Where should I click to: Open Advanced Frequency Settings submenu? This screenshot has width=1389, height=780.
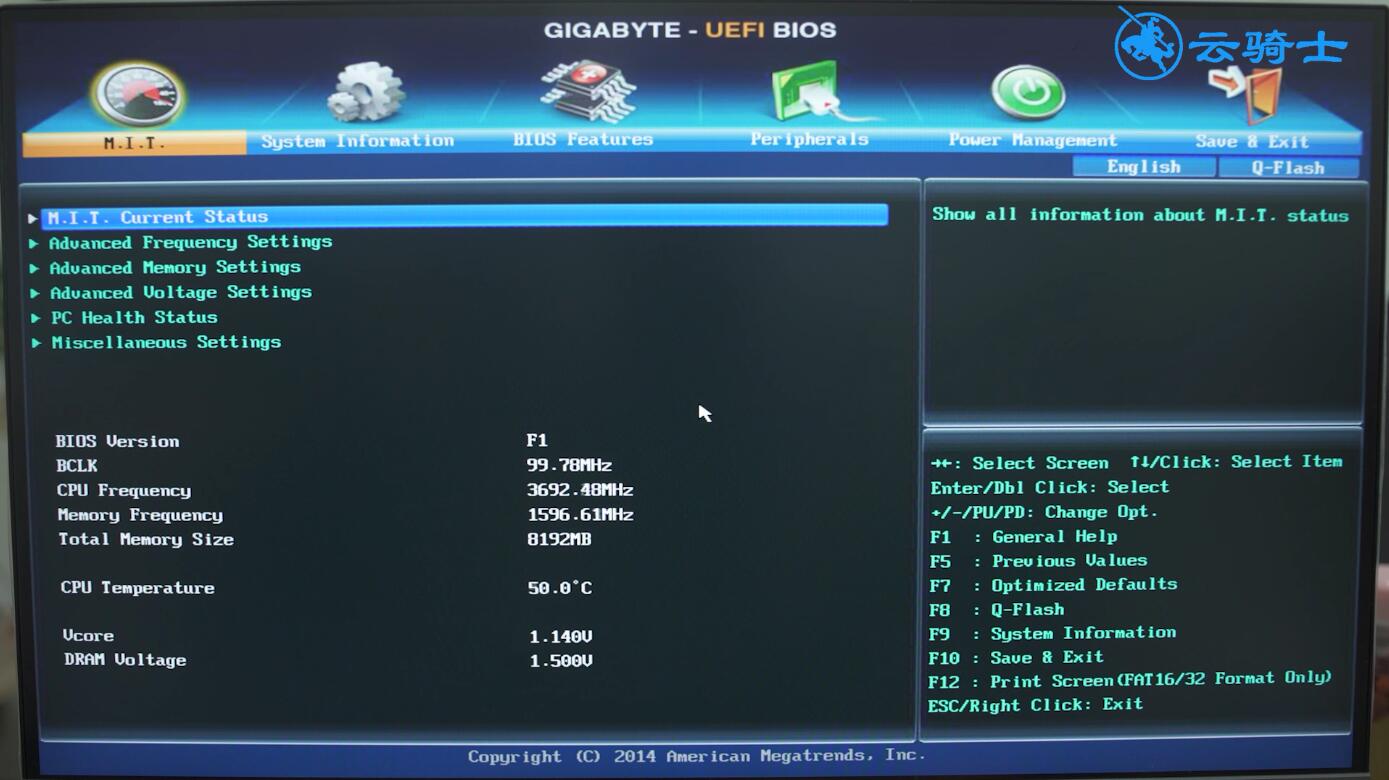click(191, 242)
